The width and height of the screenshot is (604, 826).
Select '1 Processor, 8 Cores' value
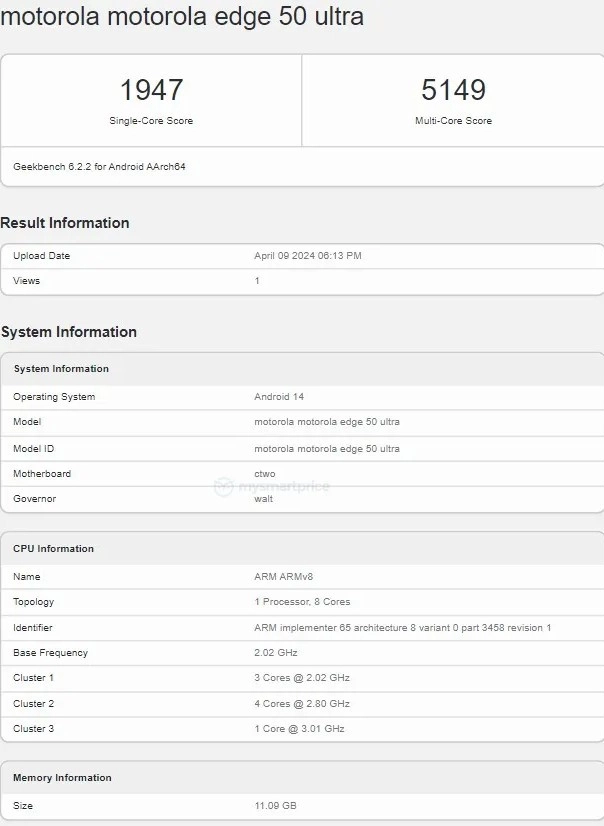click(x=302, y=602)
